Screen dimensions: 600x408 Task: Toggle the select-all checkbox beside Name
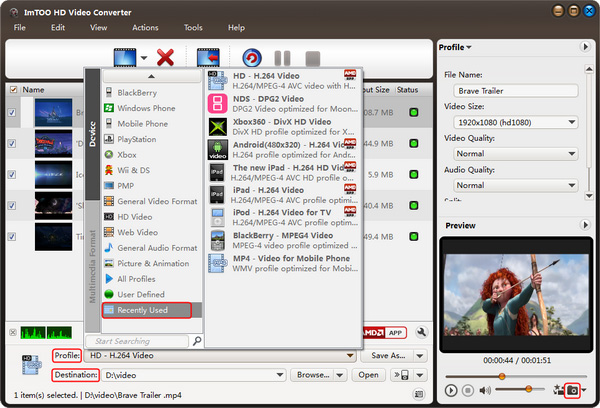[x=13, y=90]
